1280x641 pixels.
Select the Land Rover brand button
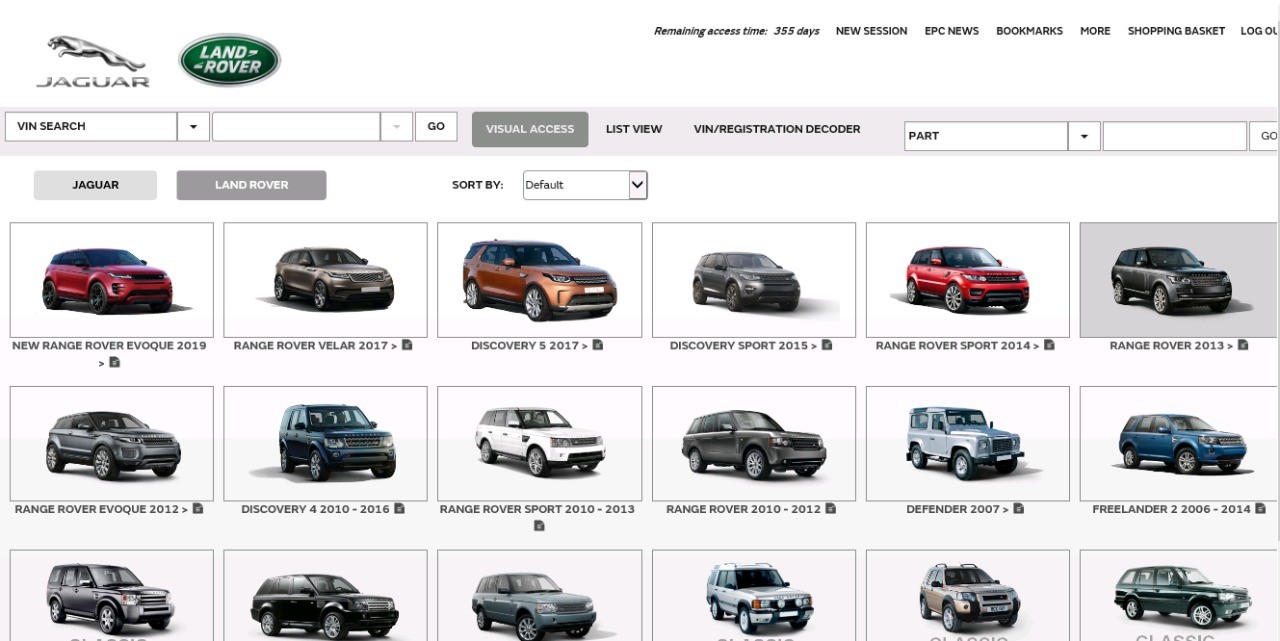click(251, 185)
